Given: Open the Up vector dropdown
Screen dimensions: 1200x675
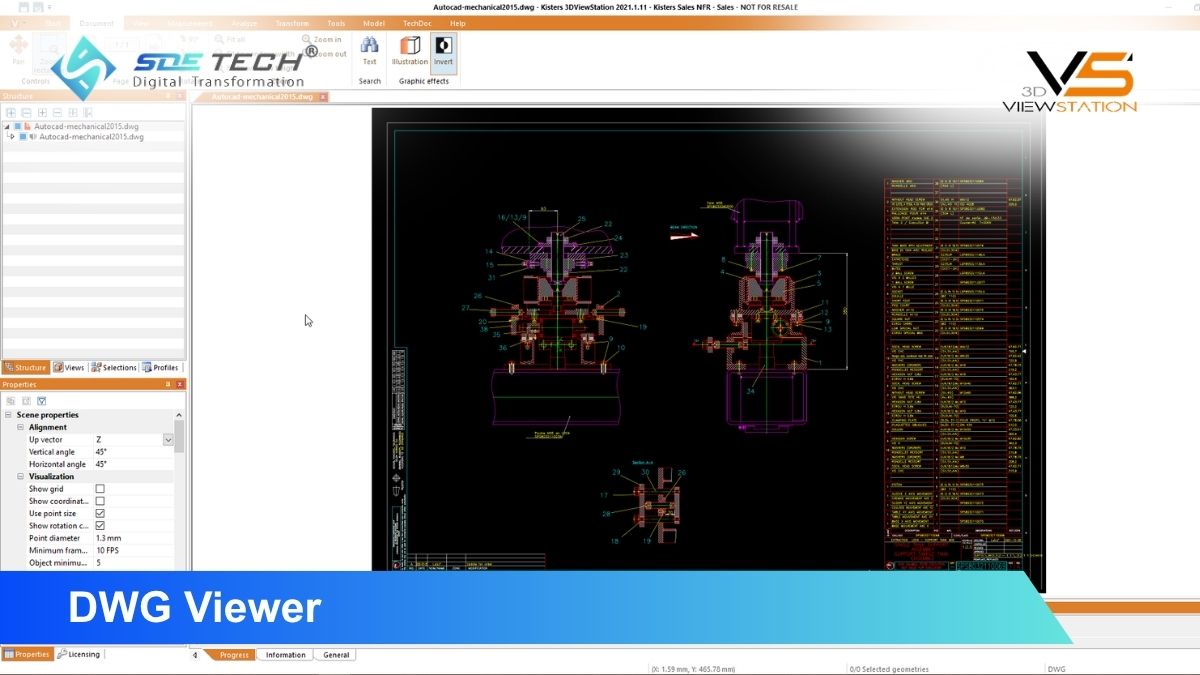Looking at the screenshot, I should click(168, 440).
